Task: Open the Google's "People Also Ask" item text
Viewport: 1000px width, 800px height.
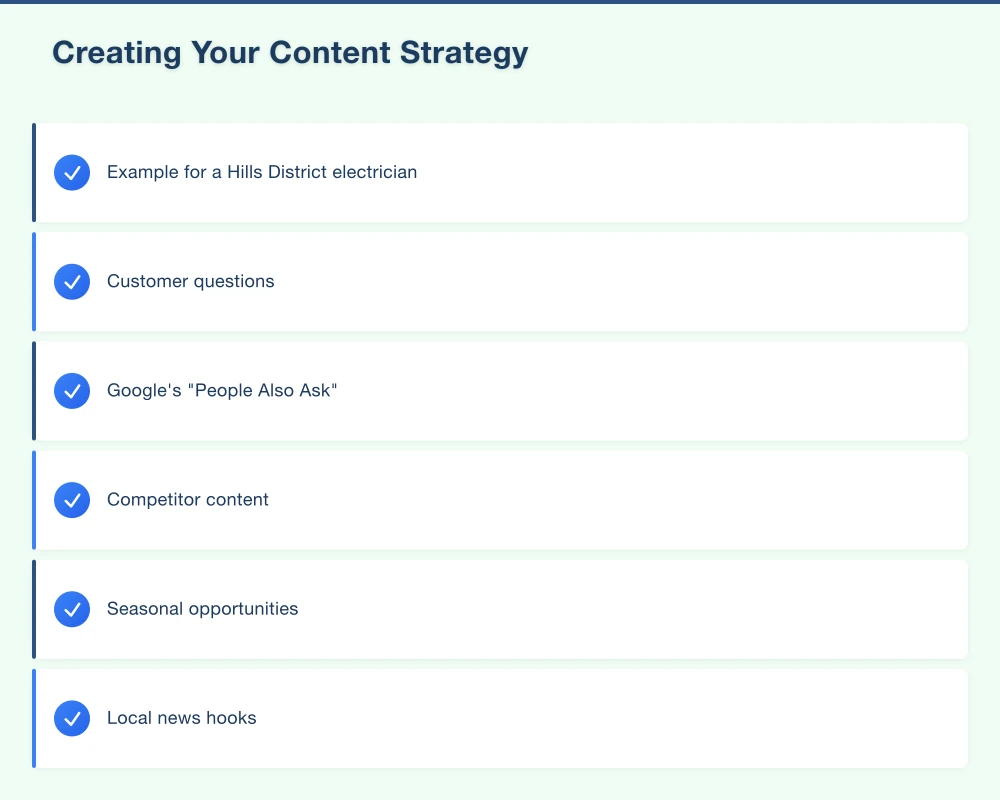Action: pyautogui.click(x=222, y=390)
